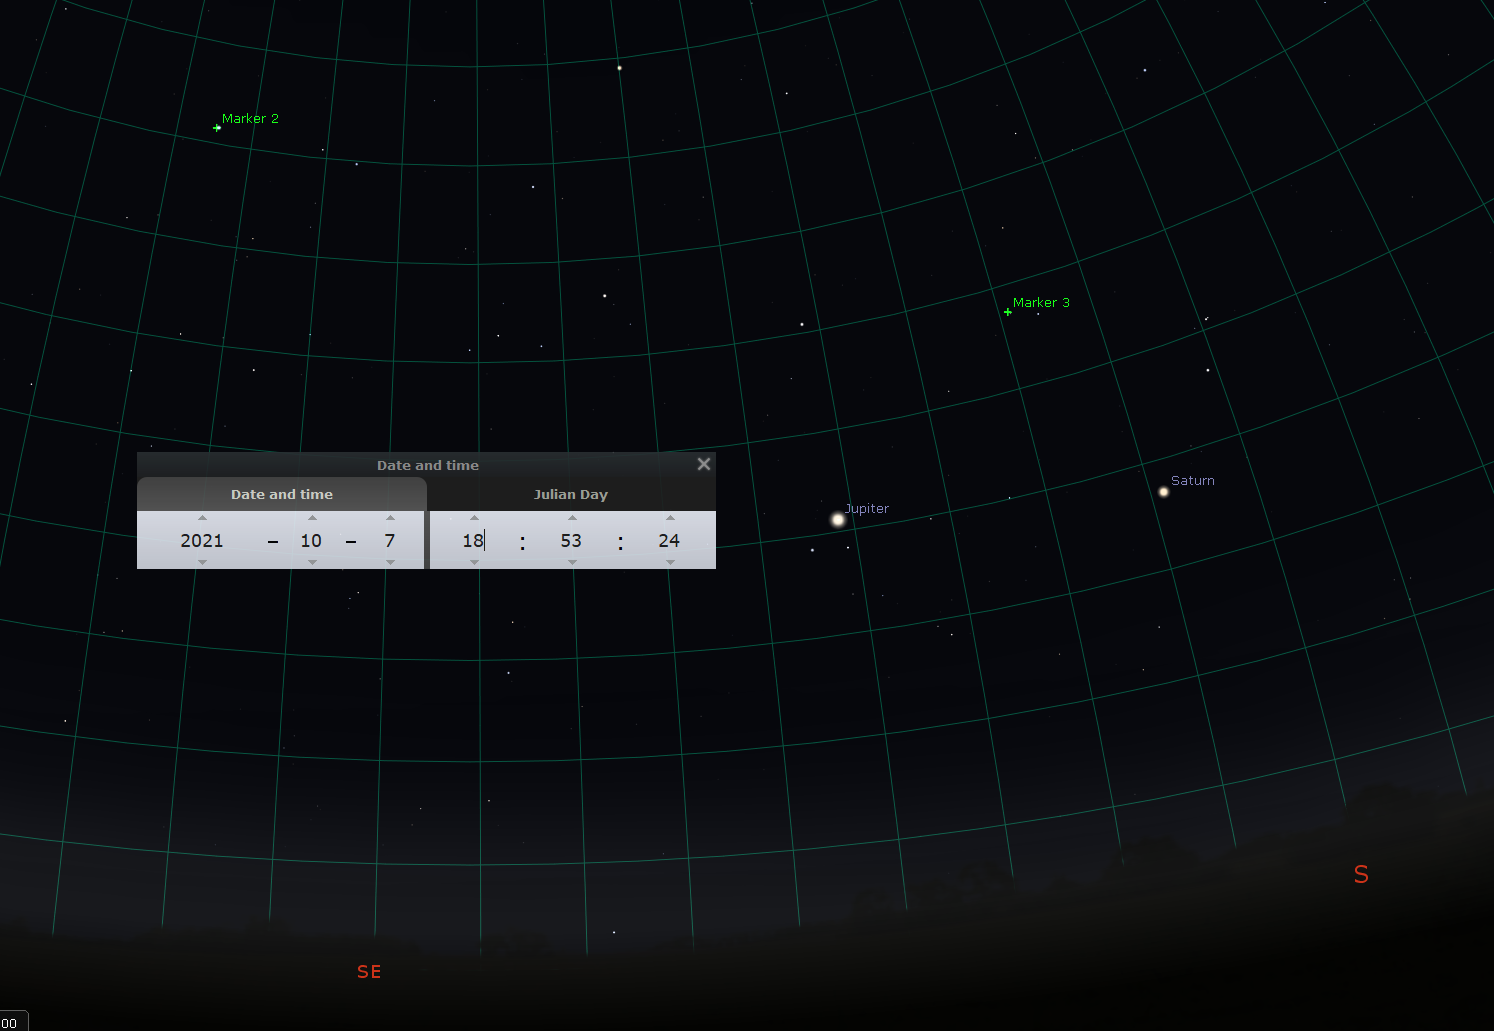The image size is (1494, 1031).
Task: Select the planet Jupiter in the sky
Action: tap(838, 520)
